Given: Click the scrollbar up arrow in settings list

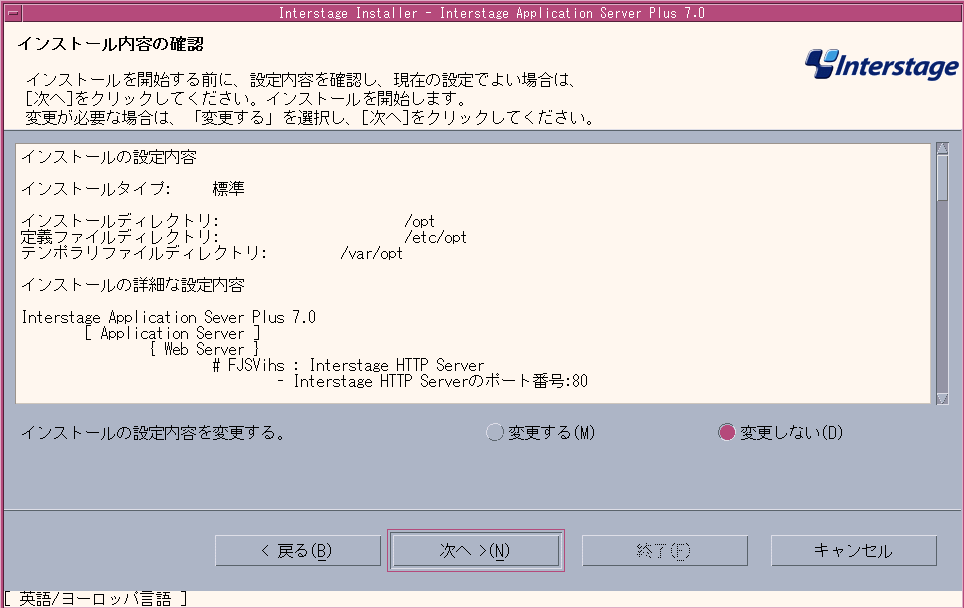Looking at the screenshot, I should (x=942, y=148).
